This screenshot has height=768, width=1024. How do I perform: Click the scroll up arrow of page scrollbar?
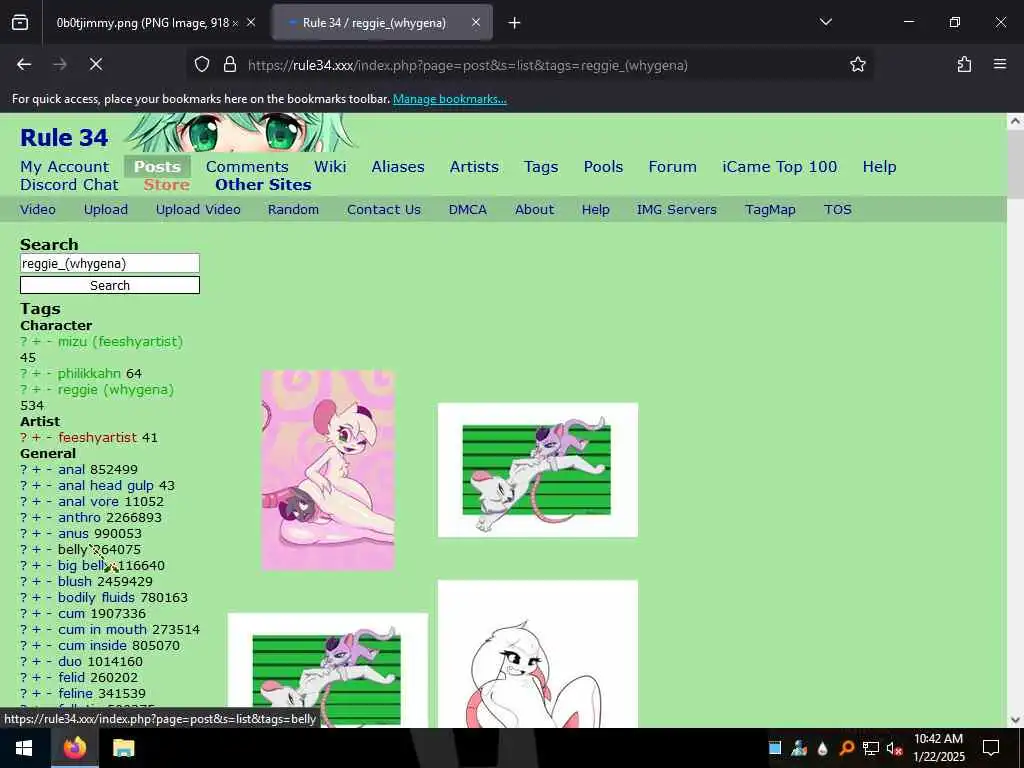(1015, 121)
